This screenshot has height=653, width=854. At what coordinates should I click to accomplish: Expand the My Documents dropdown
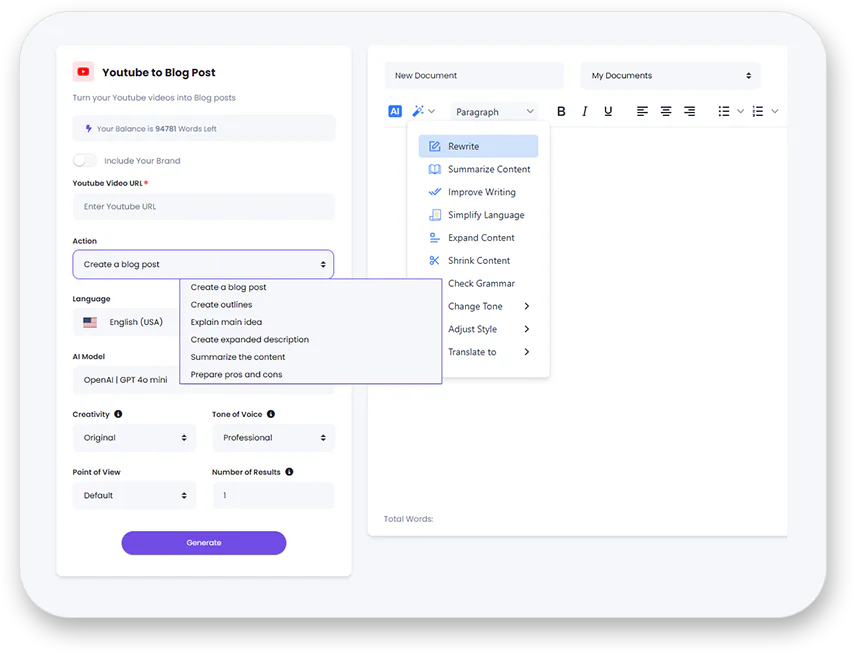click(670, 76)
